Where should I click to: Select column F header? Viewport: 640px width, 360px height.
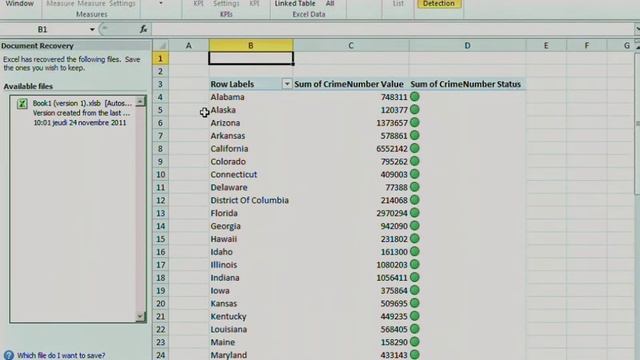coord(587,45)
